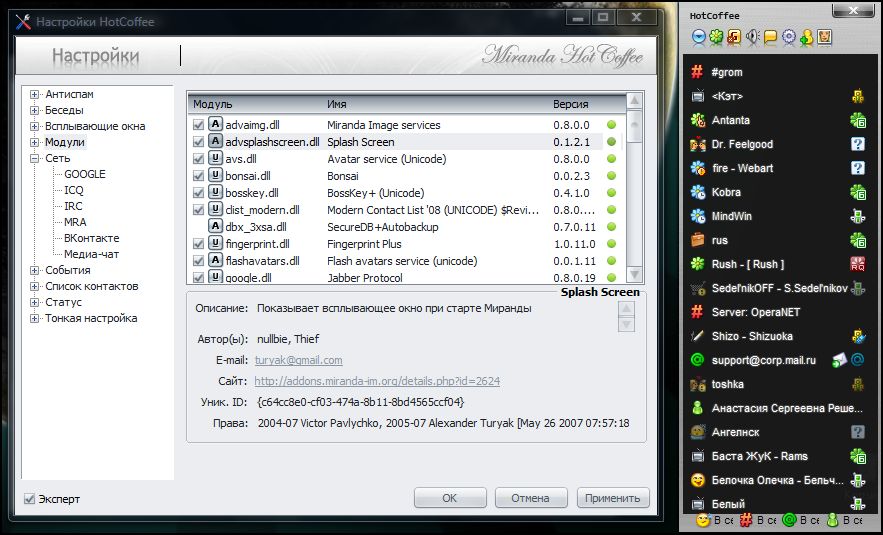
Task: Click the green status dot for bonsai.dll
Action: (612, 176)
